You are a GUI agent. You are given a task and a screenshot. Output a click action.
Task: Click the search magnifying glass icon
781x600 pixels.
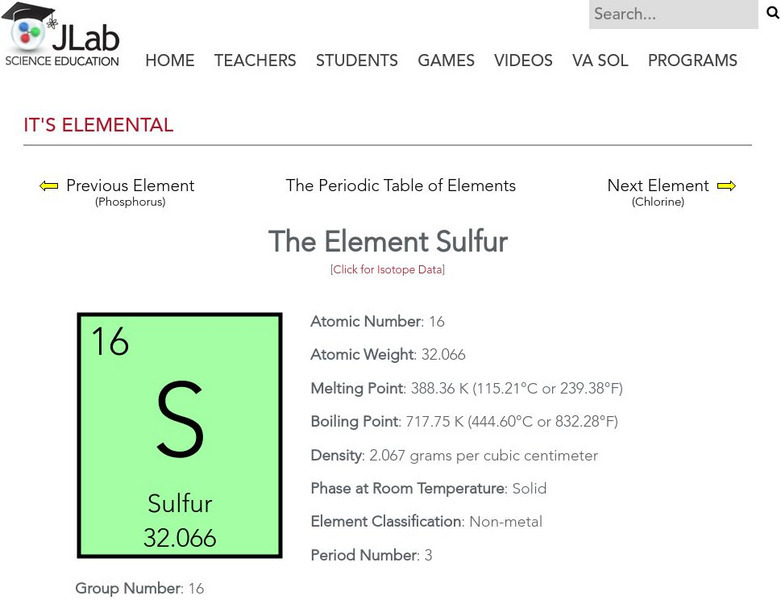click(x=772, y=13)
